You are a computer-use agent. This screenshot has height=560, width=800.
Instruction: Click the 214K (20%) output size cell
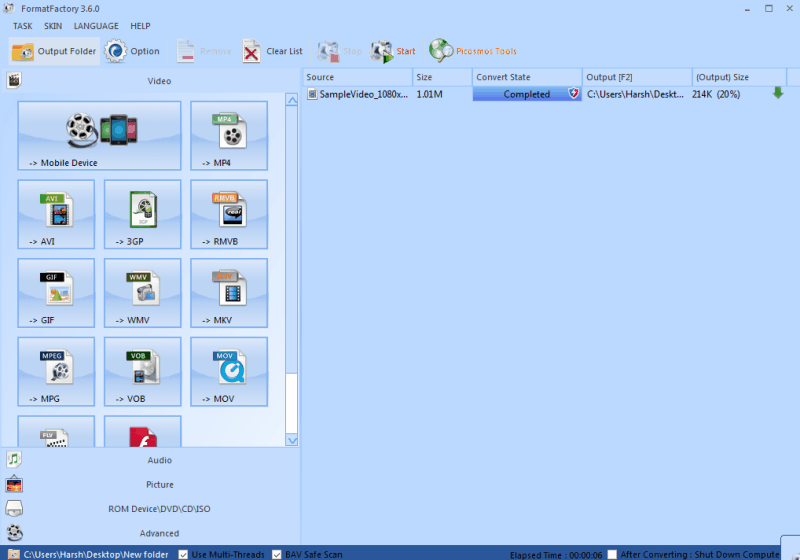click(x=716, y=94)
